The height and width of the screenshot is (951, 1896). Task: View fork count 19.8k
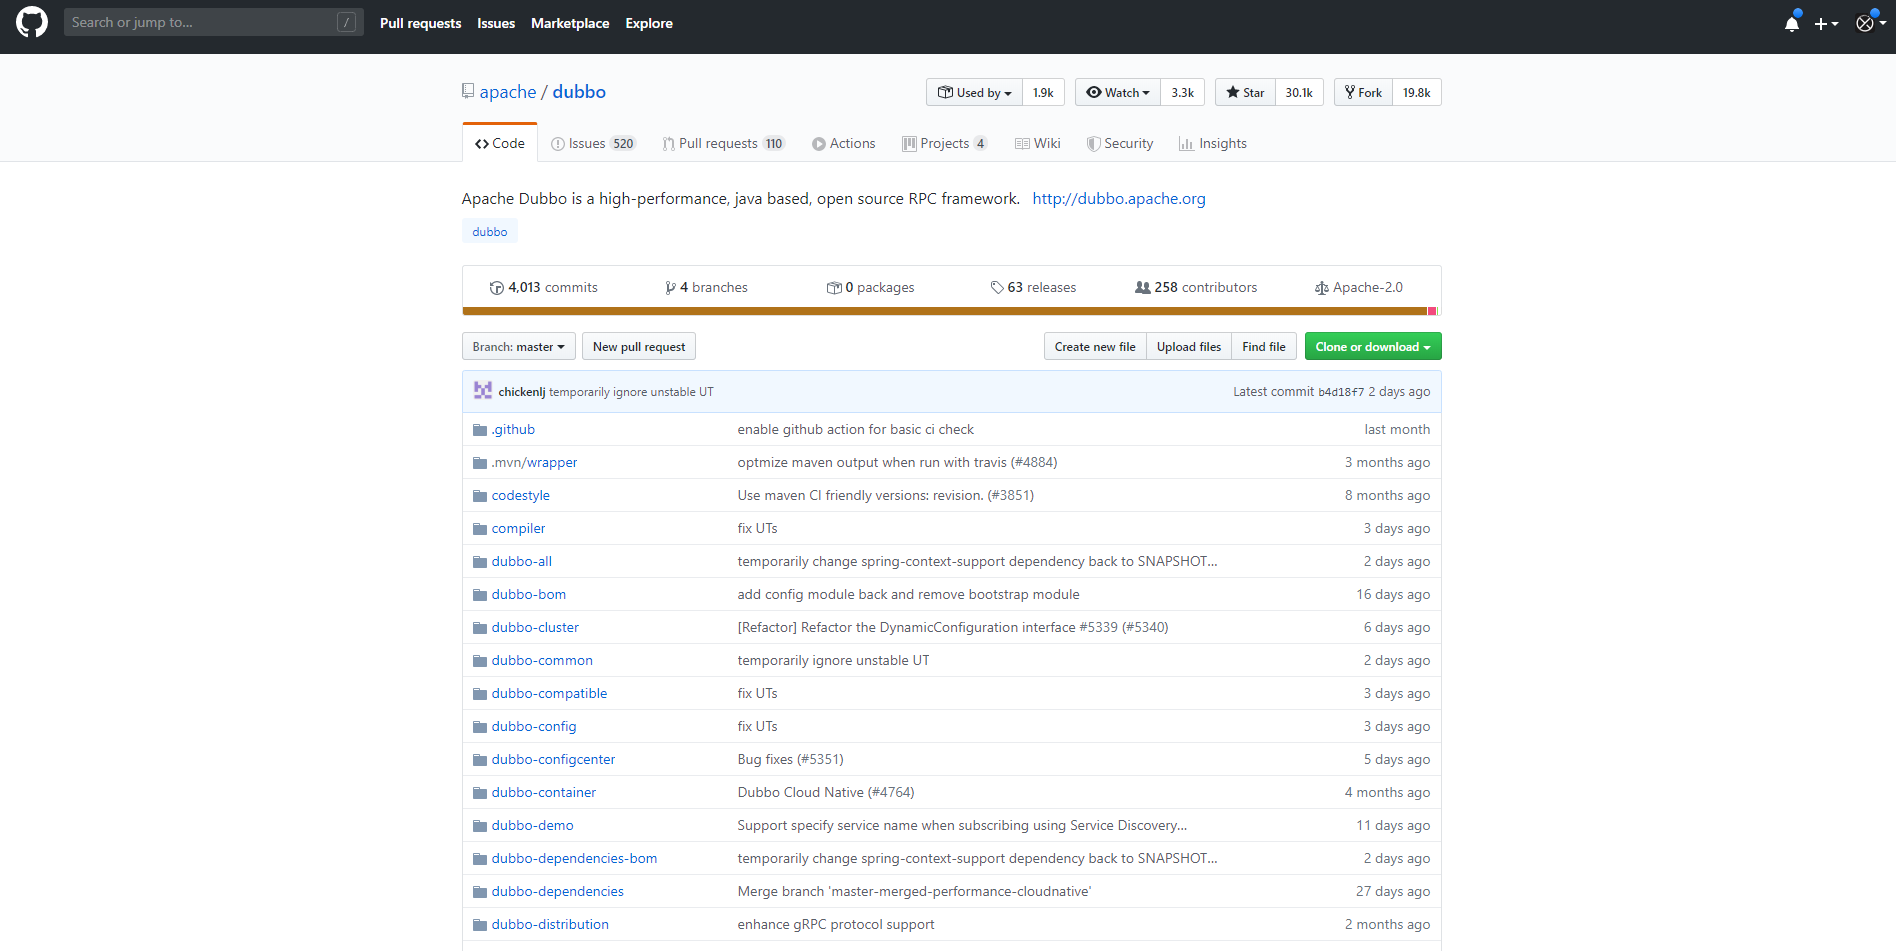coord(1416,92)
